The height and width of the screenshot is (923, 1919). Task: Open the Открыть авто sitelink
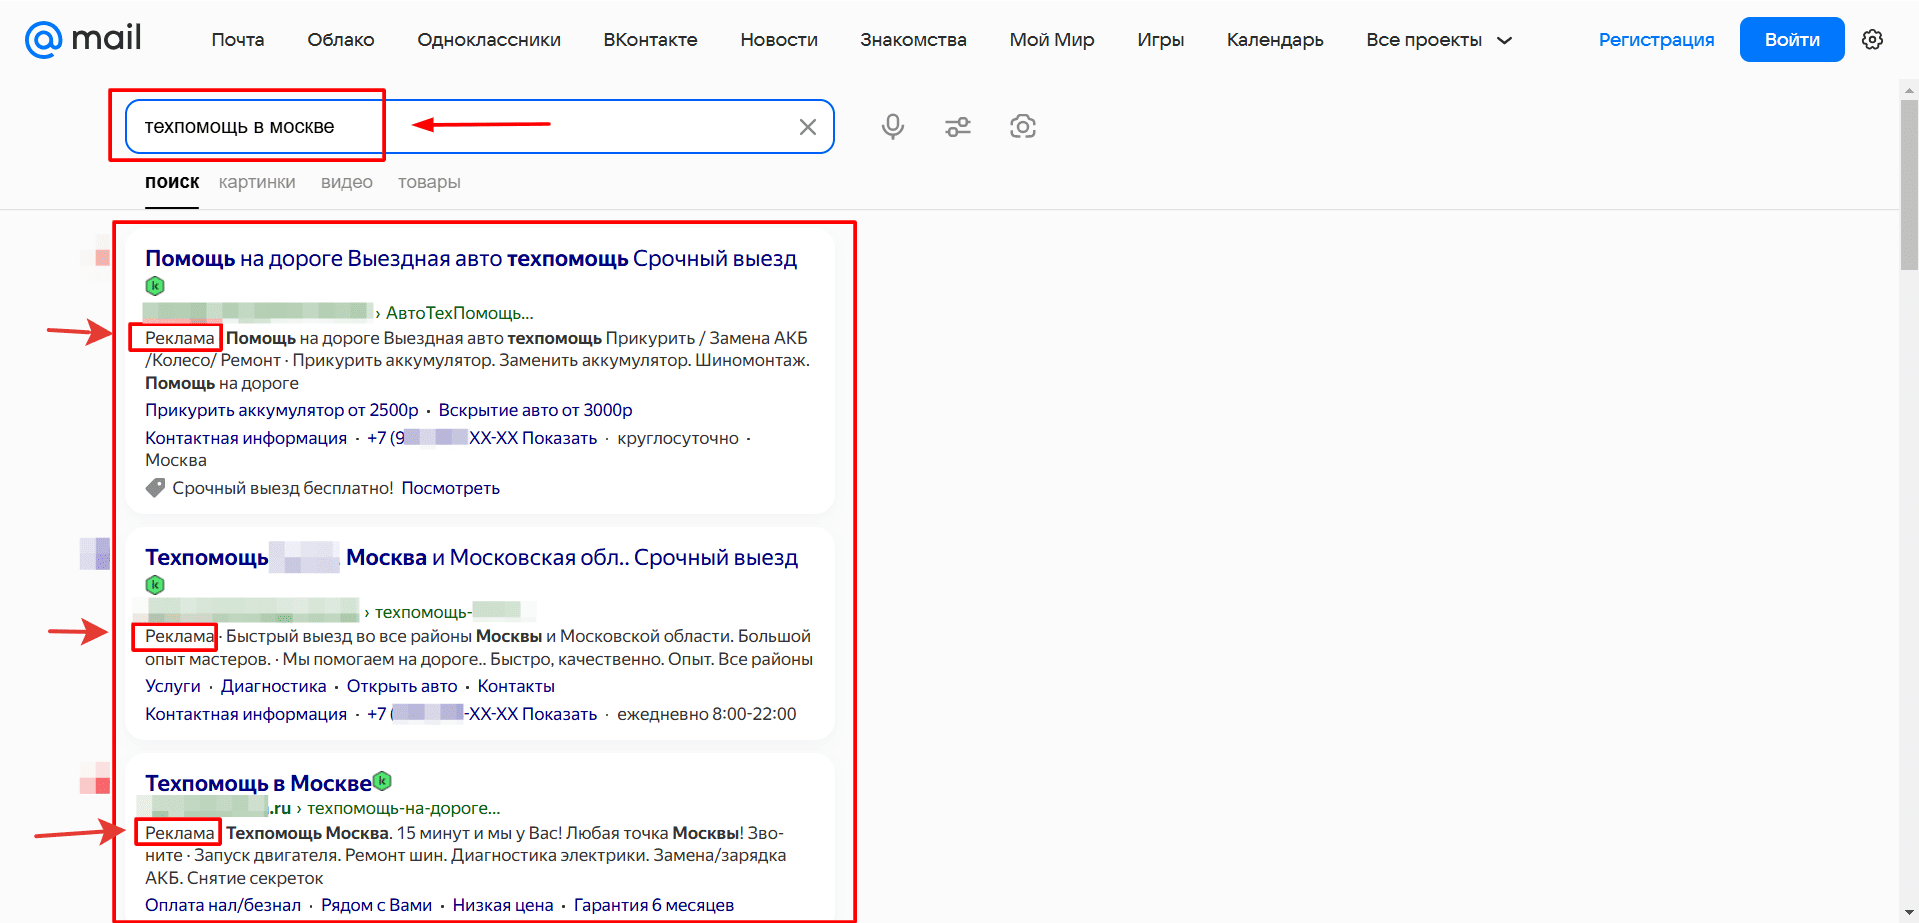402,686
